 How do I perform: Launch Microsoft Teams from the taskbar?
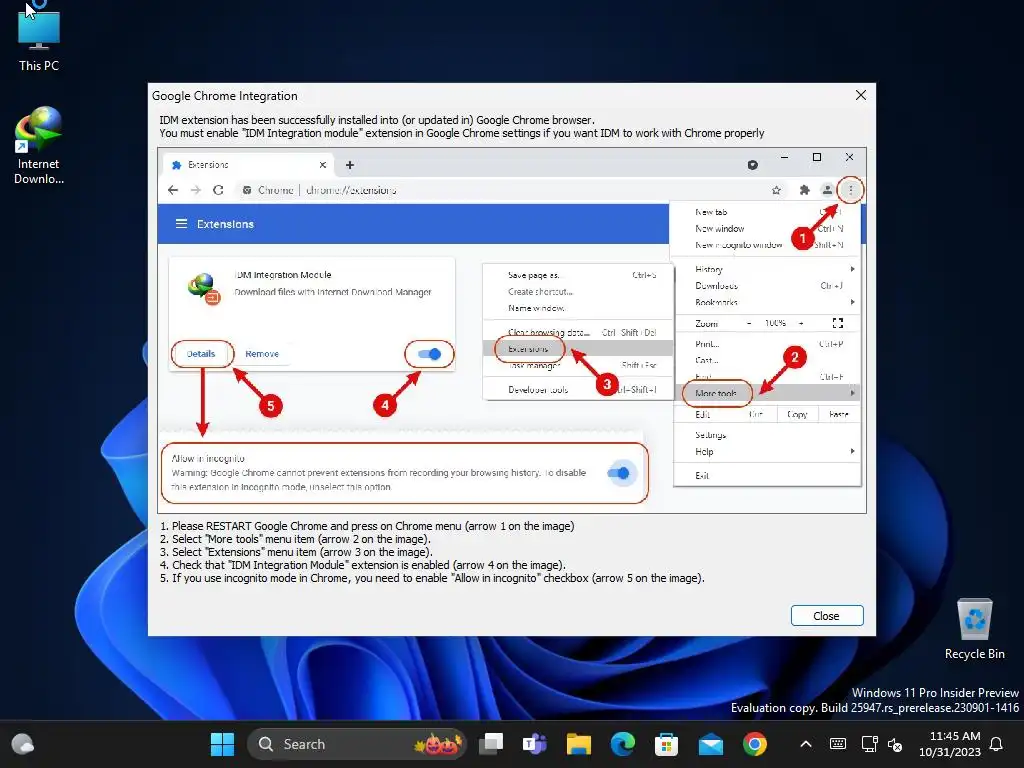click(x=535, y=744)
